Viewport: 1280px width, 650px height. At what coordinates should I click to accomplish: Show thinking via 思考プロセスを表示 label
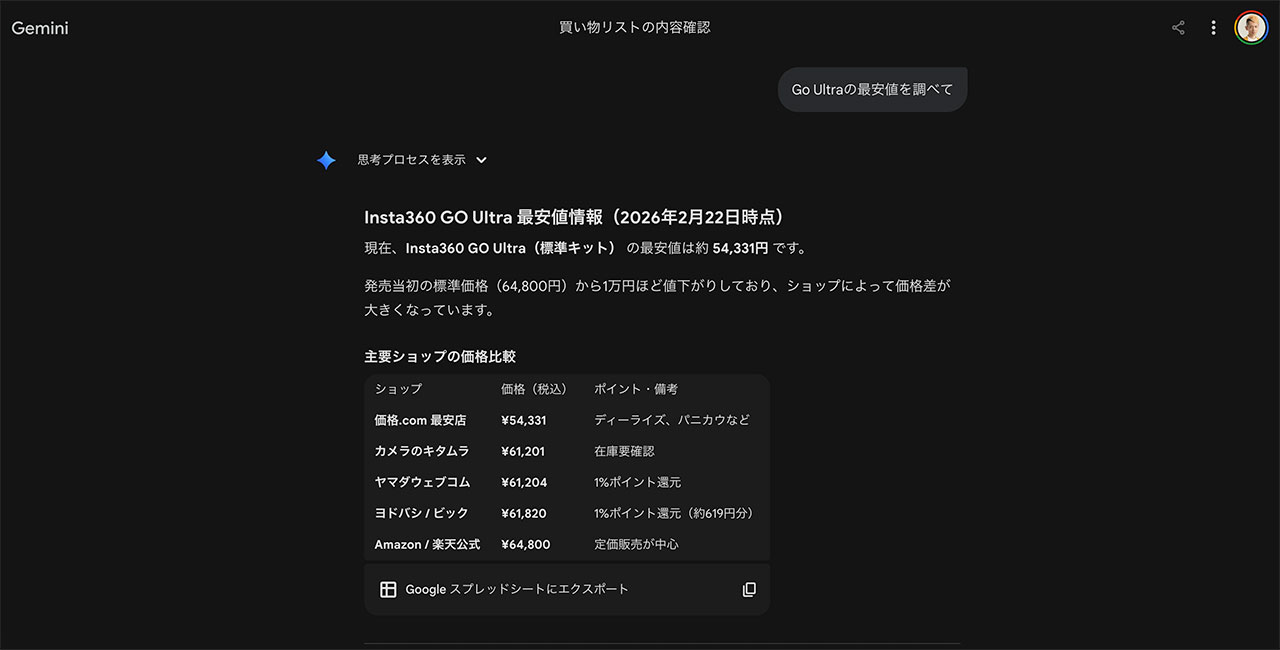[411, 160]
